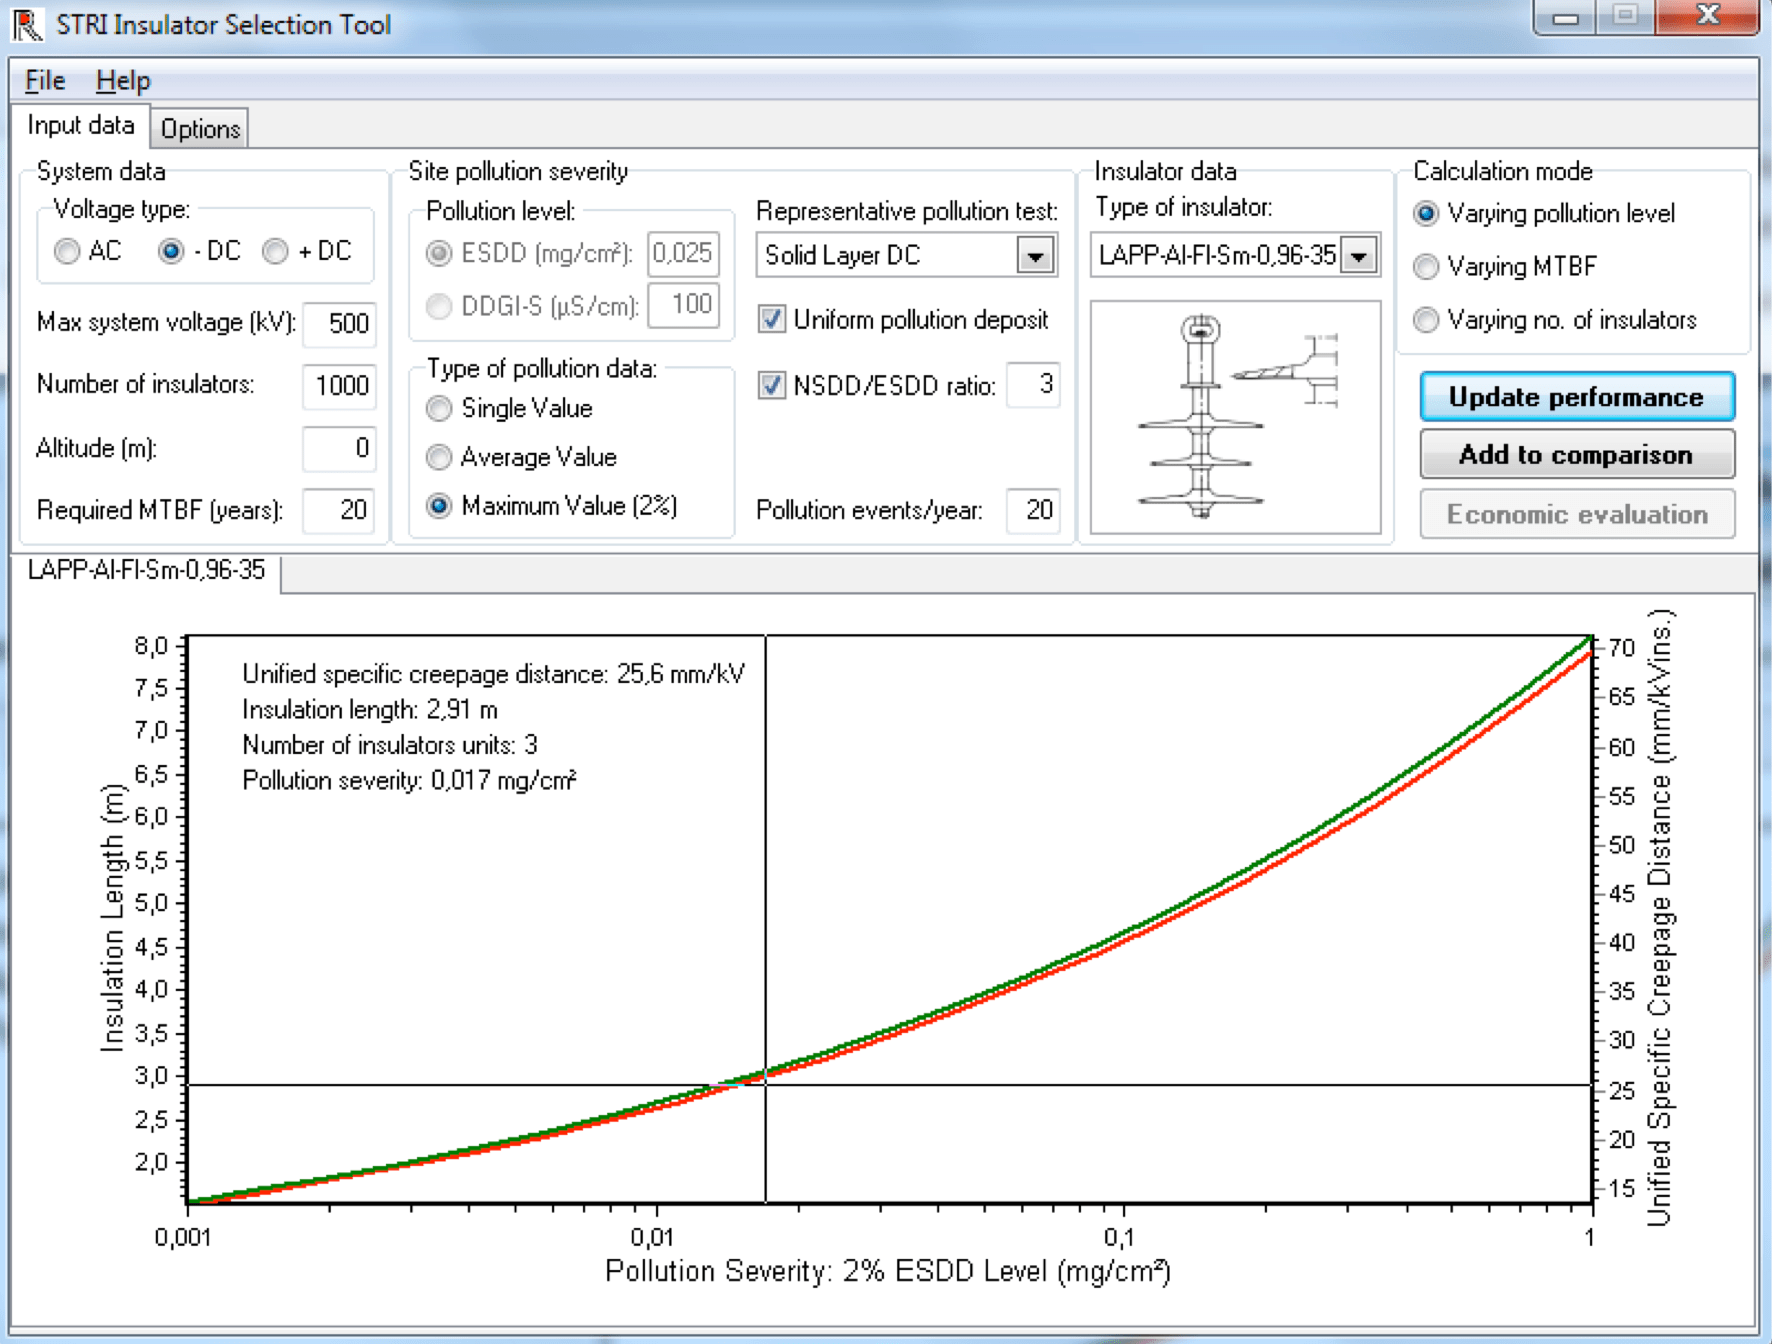Select the Input data tab
Screen dimensions: 1772x1344
(x=81, y=126)
